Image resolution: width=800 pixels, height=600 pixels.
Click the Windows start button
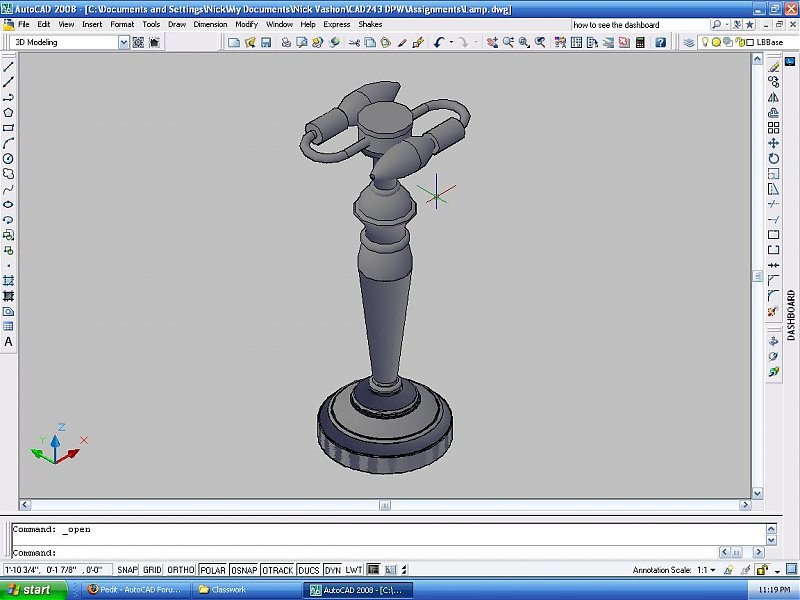[34, 590]
